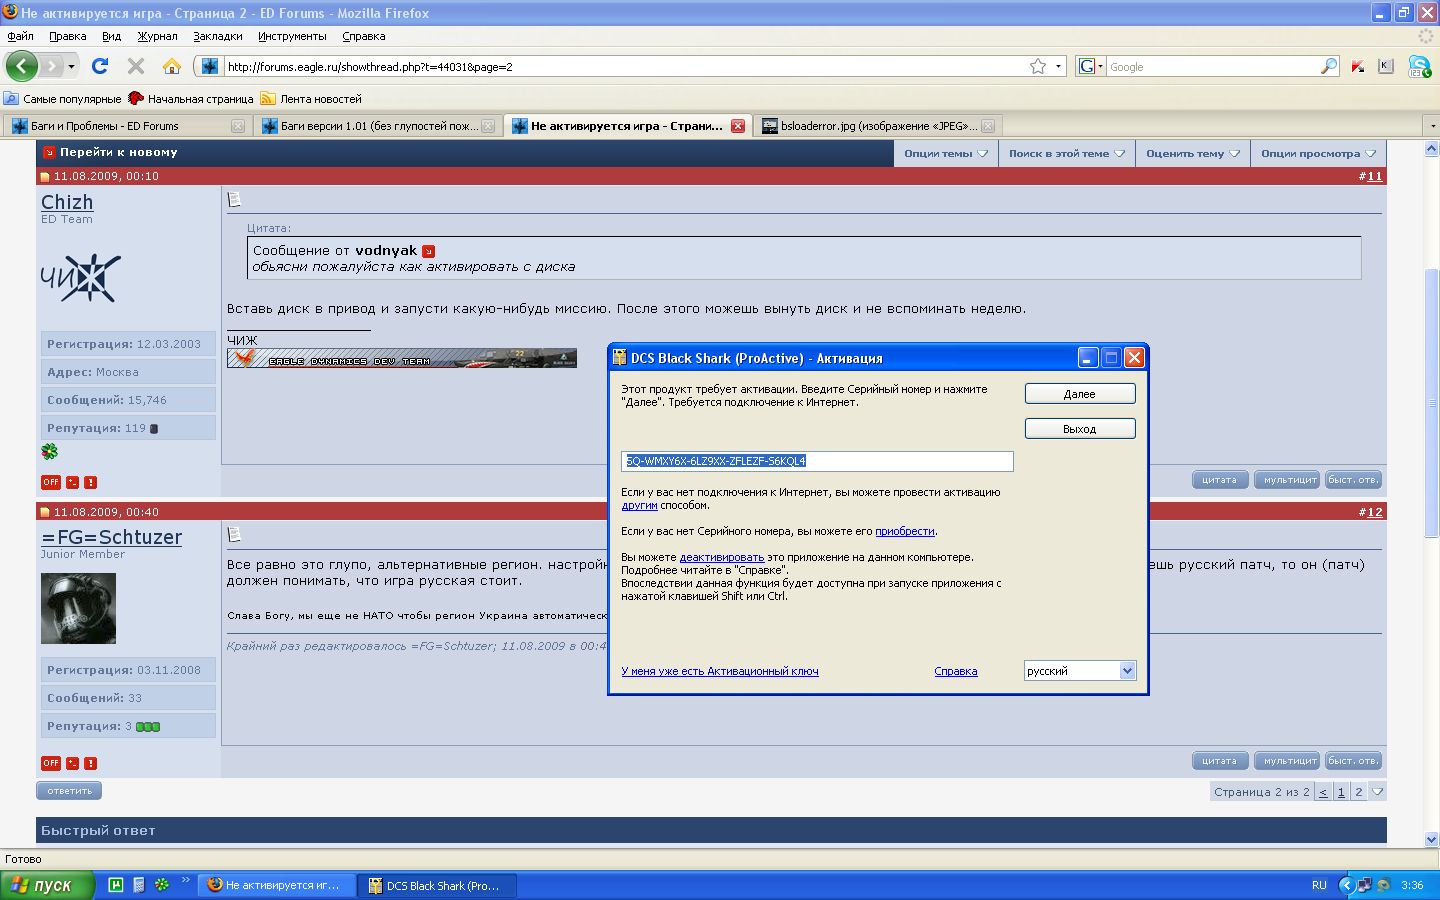Image resolution: width=1440 pixels, height=900 pixels.
Task: Close the 'Баги и Проблемы' tab
Action: [x=238, y=126]
